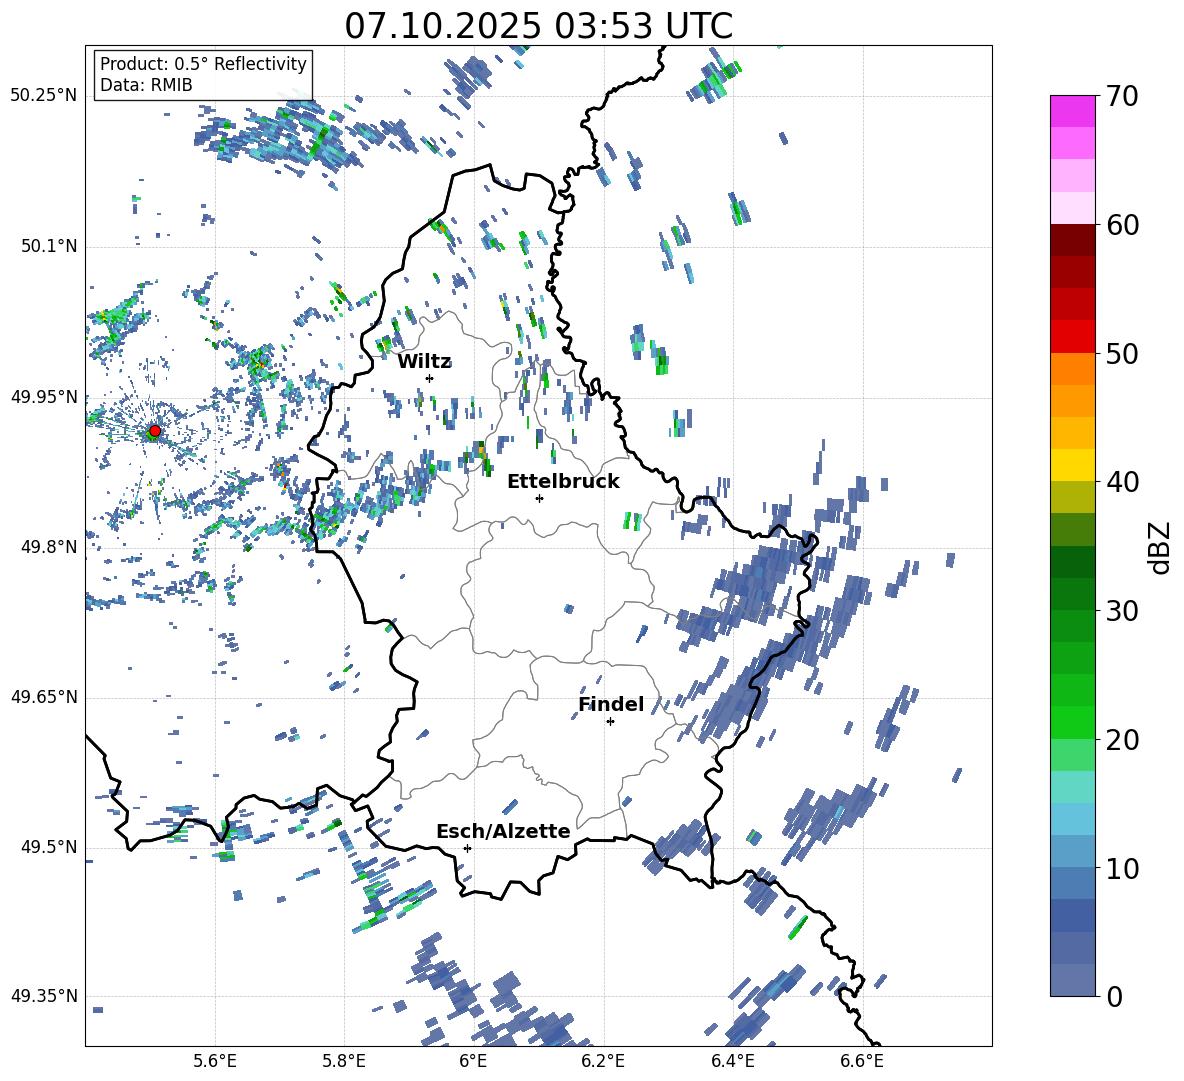Click the Wiltz station cross marker
The height and width of the screenshot is (1081, 1184).
[430, 378]
